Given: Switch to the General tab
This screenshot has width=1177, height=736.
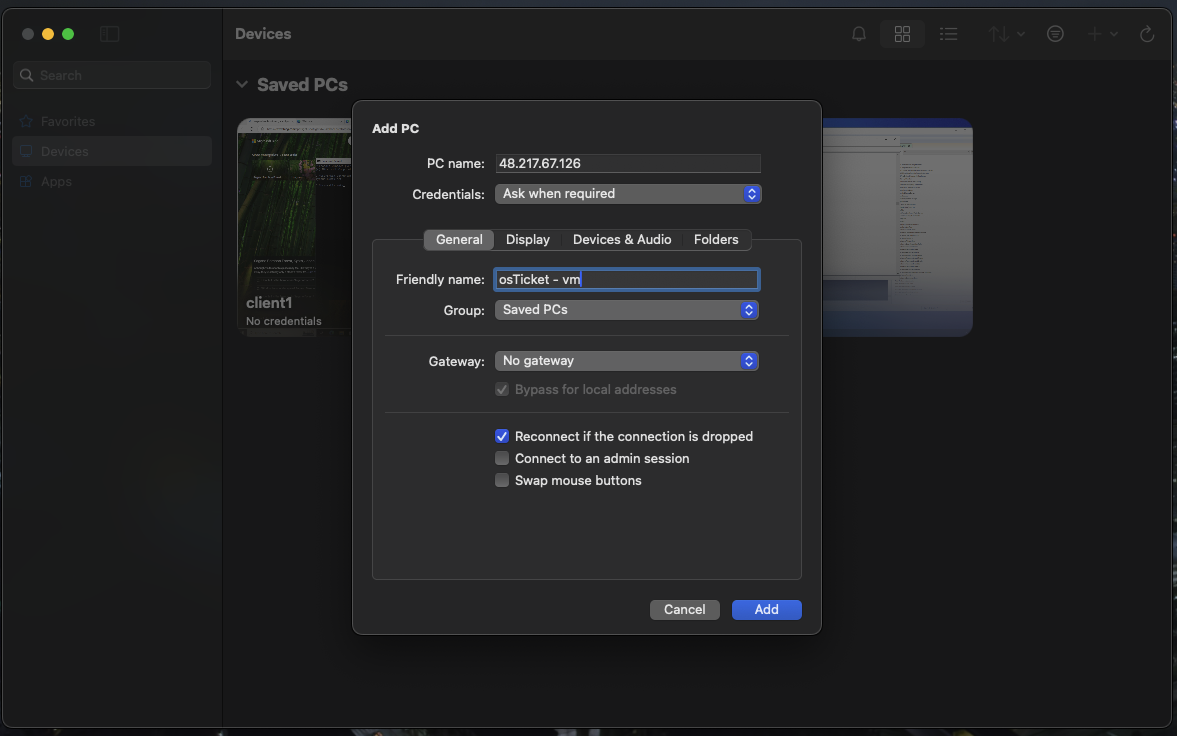Looking at the screenshot, I should [x=459, y=240].
